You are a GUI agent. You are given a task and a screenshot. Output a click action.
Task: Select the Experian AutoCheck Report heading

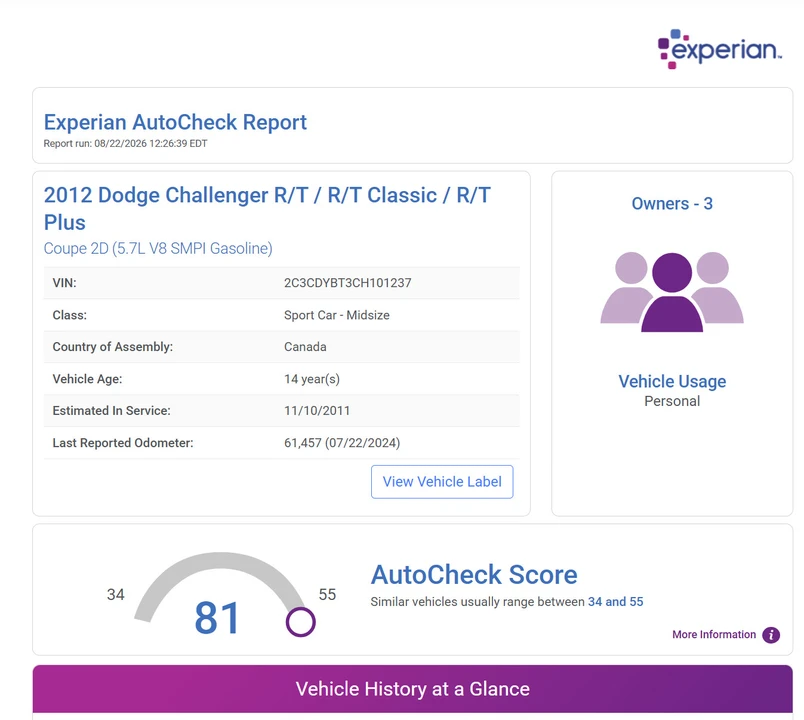coord(175,122)
